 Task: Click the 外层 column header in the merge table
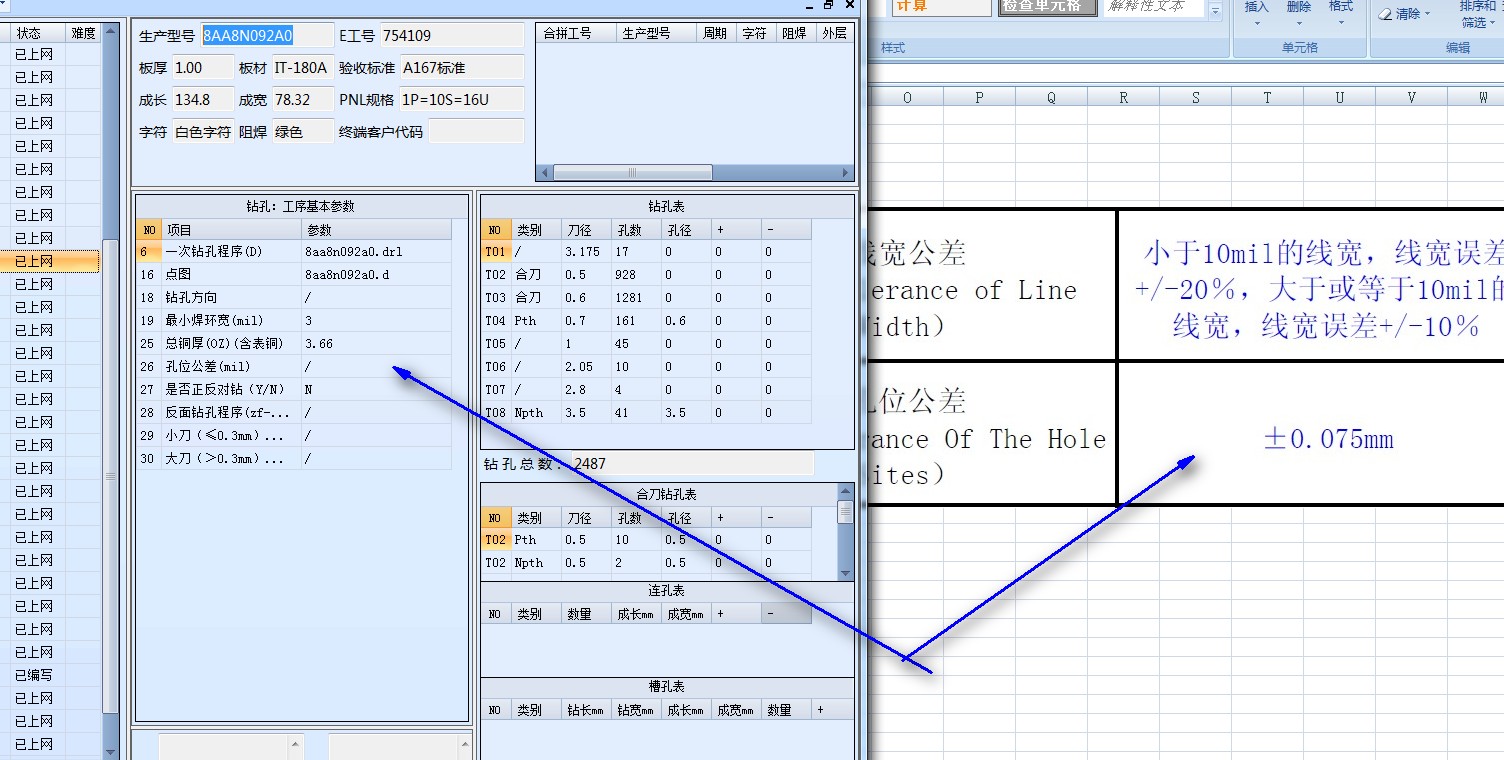click(x=833, y=33)
